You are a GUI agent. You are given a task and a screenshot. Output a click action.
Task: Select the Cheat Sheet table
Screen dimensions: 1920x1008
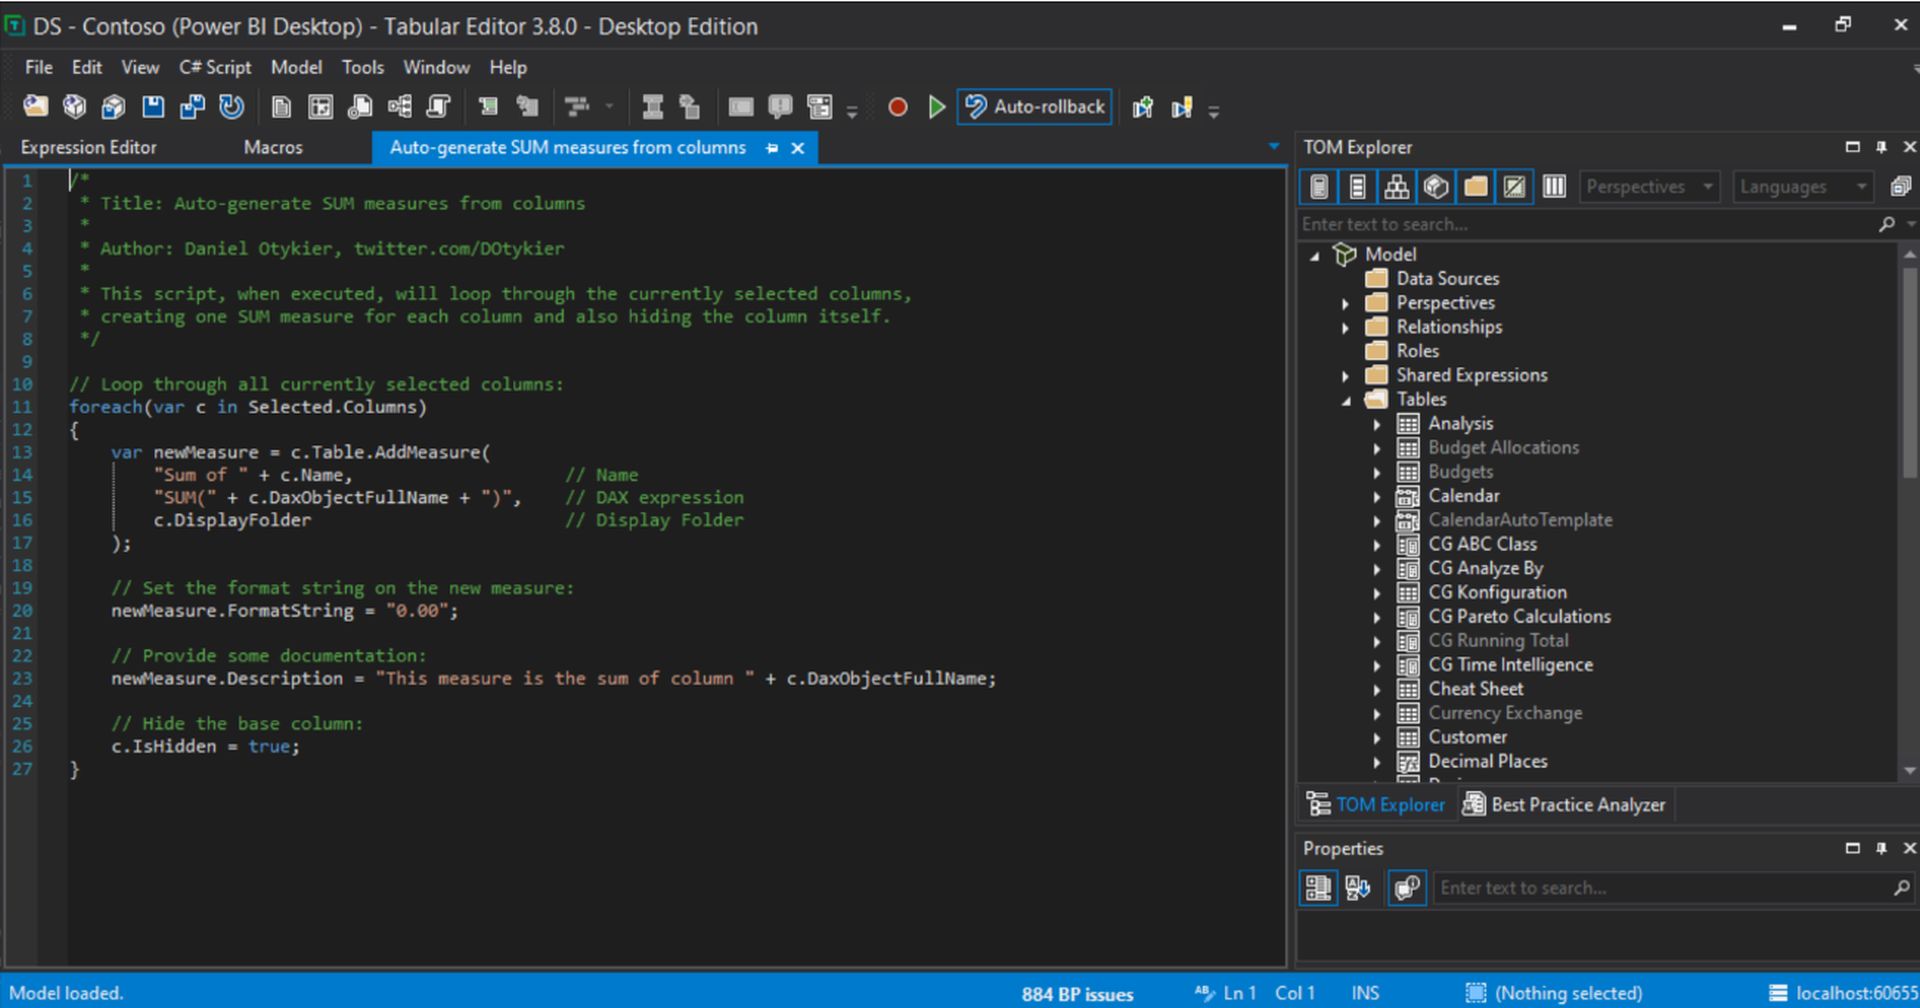1475,689
